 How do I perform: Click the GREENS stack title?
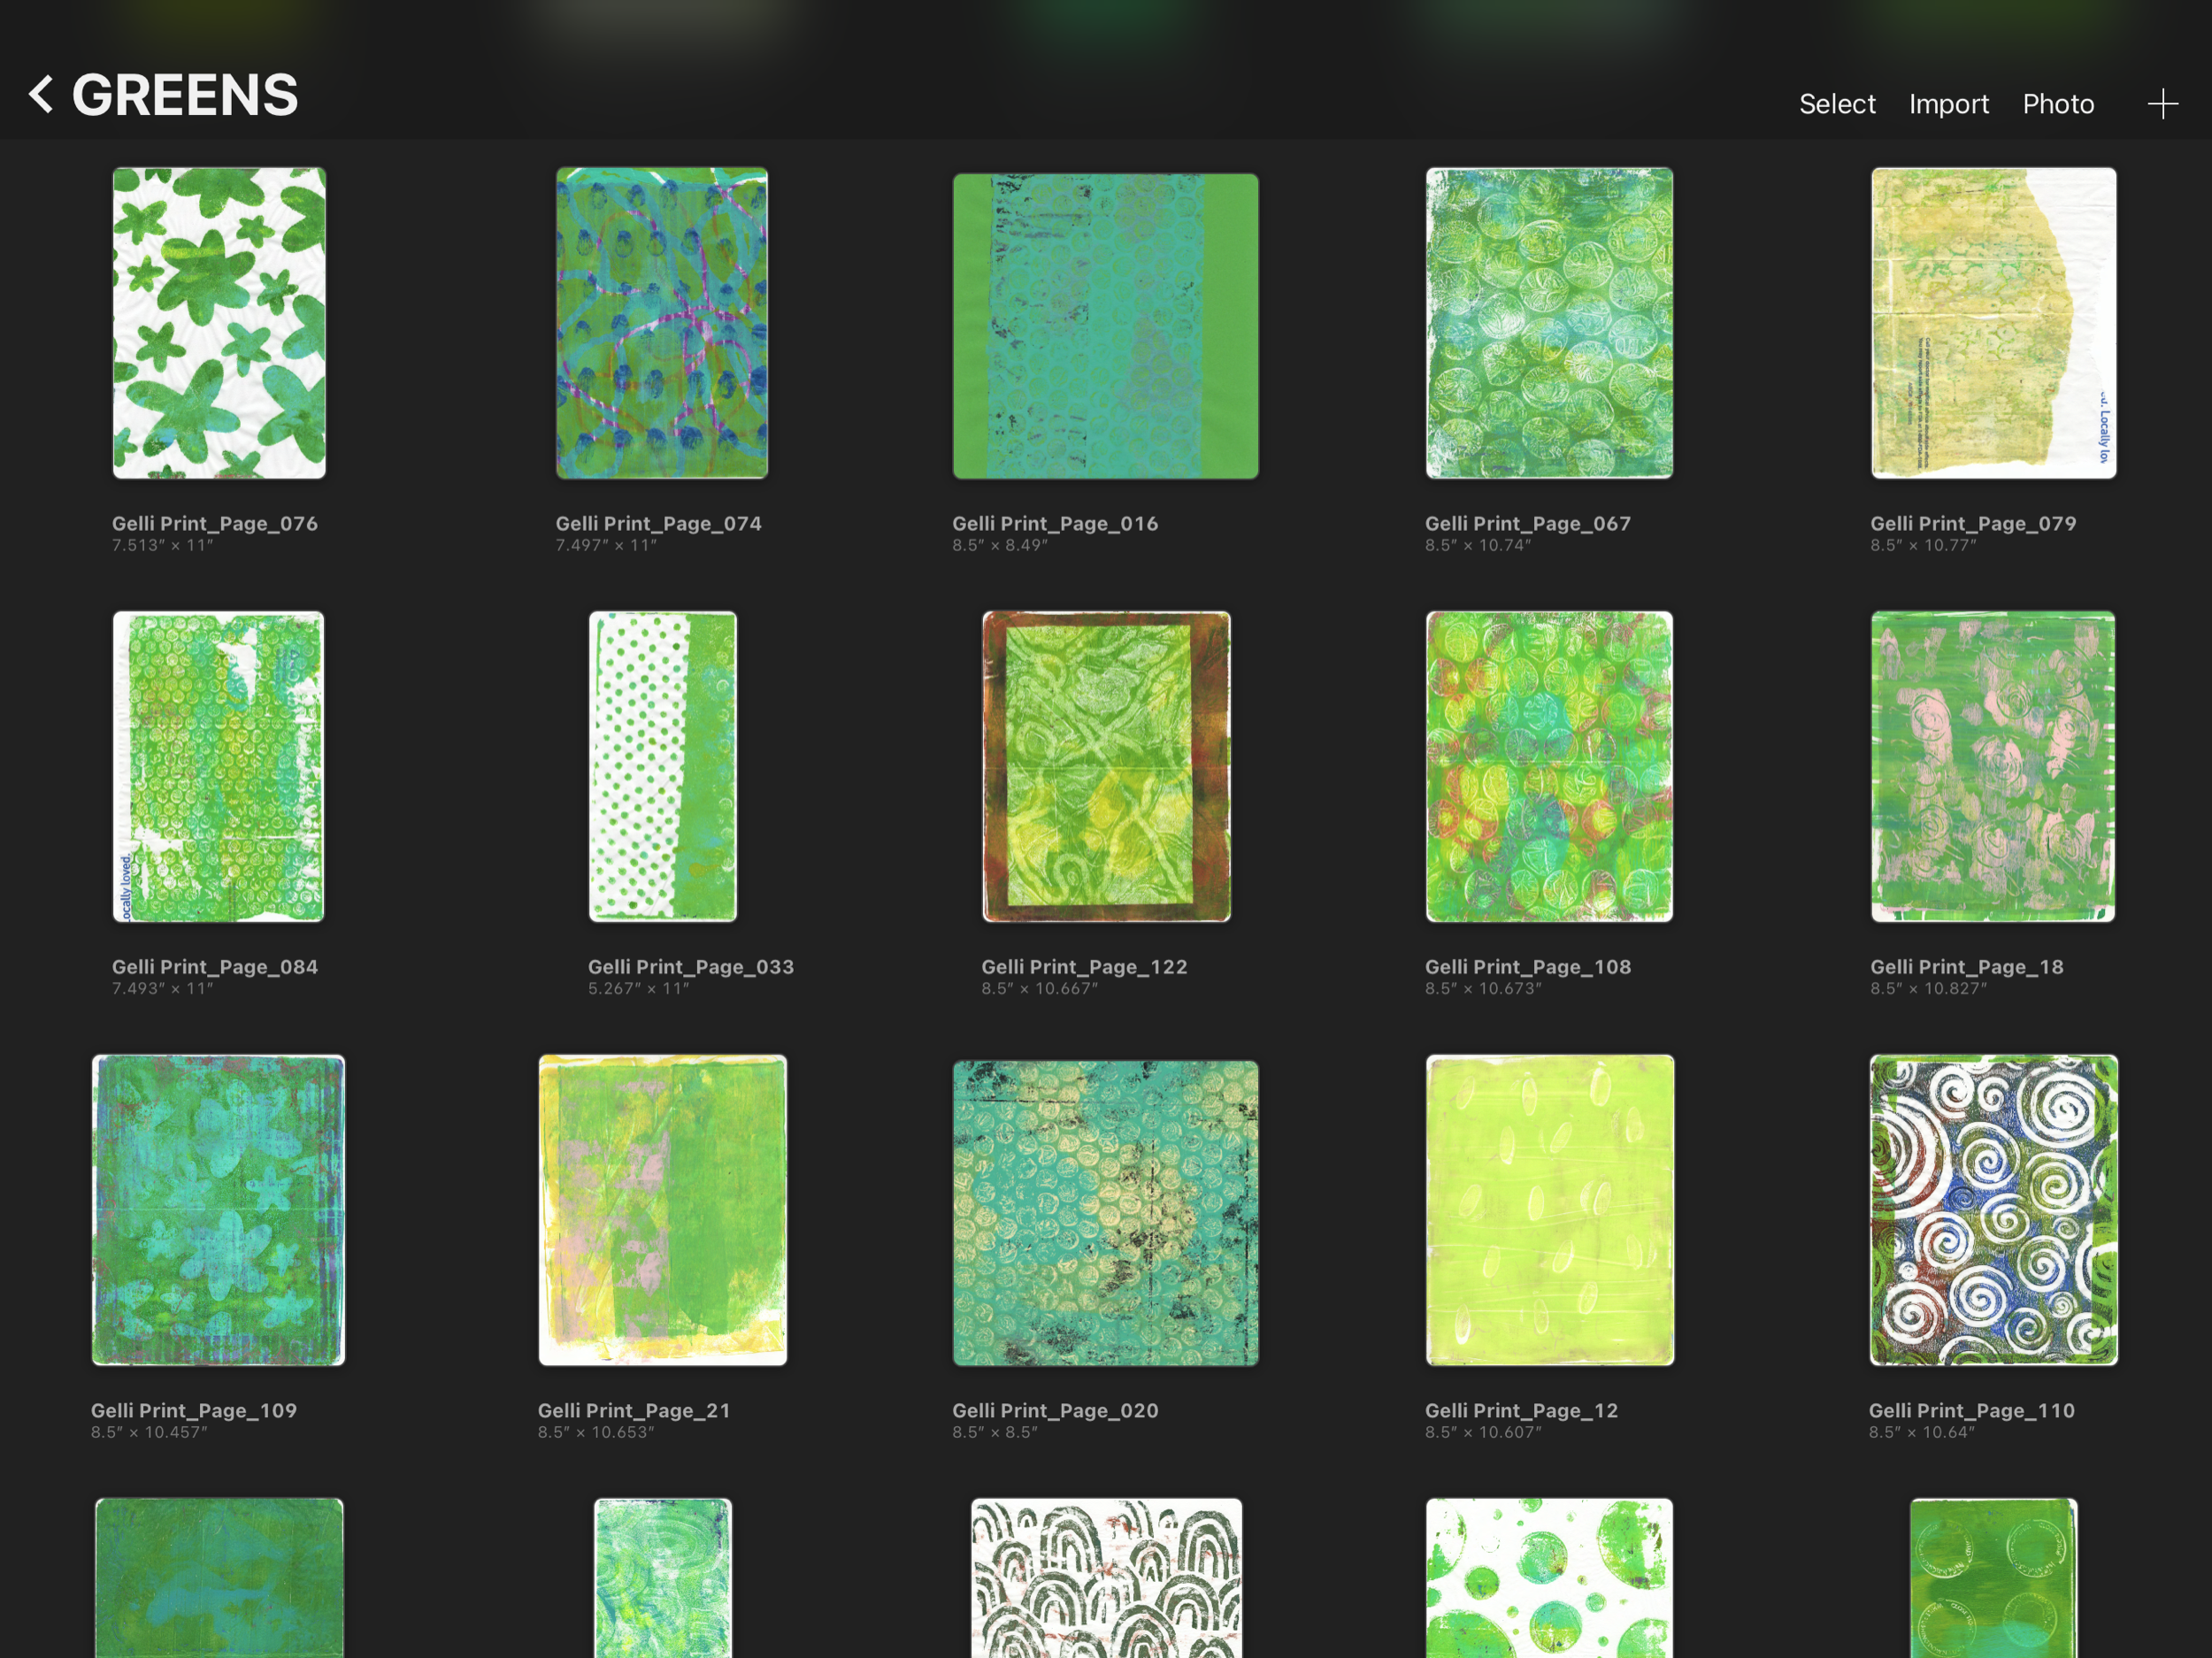pos(185,95)
